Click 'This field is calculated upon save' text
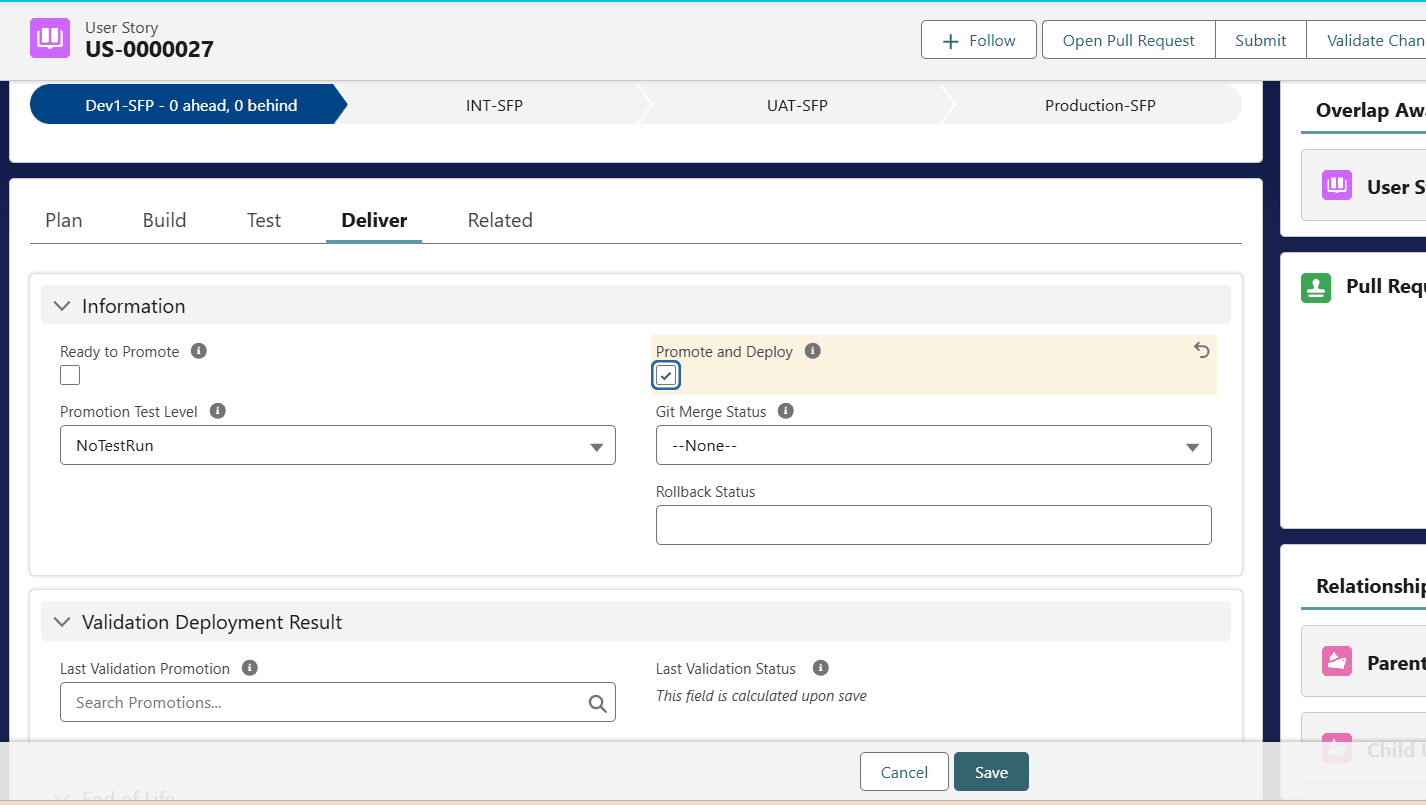The image size is (1426, 805). [761, 696]
